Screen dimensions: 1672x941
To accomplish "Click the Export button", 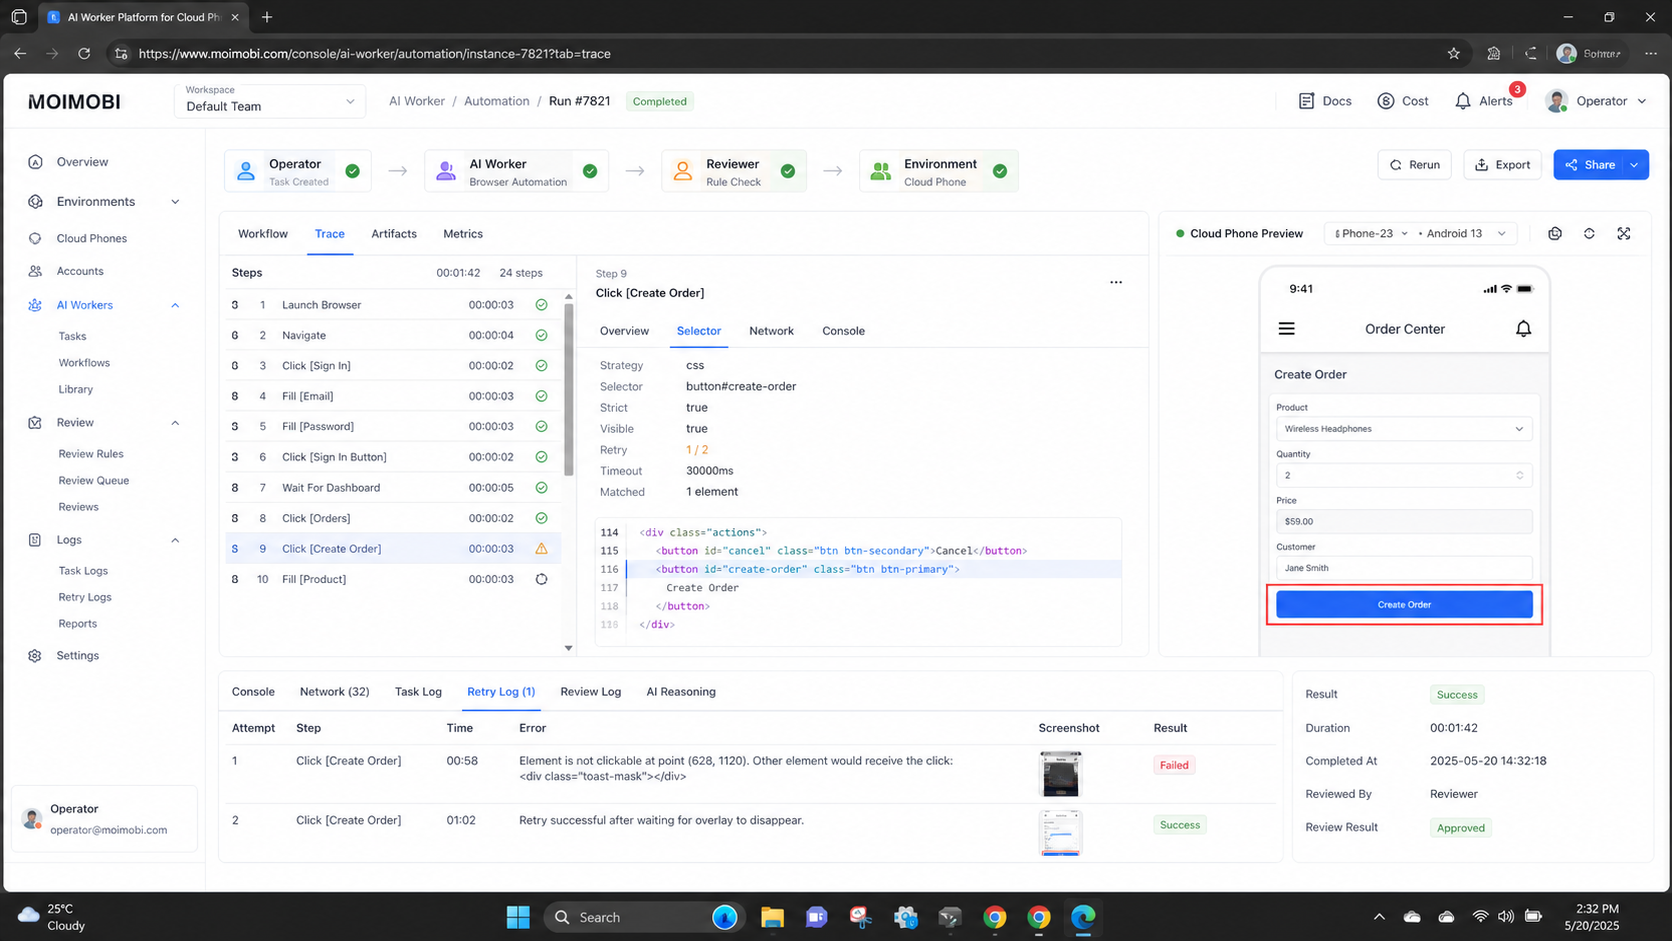I will 1502,165.
